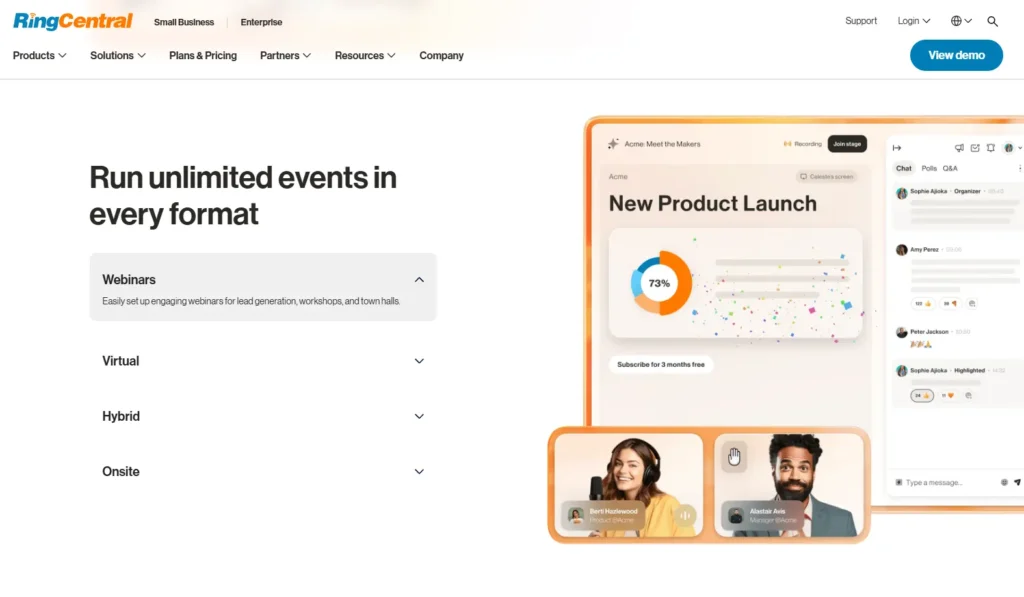Image resolution: width=1024 pixels, height=597 pixels.
Task: Toggle the 24 thumbs-up reaction on highlighted message
Action: point(922,395)
